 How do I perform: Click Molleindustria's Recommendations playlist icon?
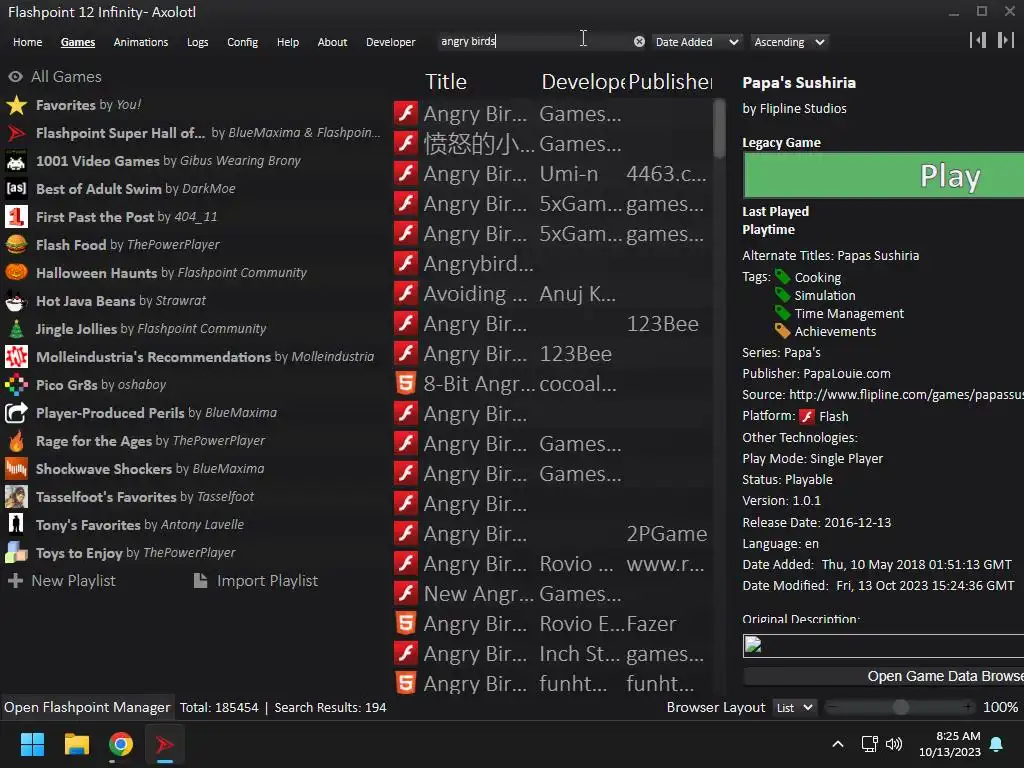16,357
